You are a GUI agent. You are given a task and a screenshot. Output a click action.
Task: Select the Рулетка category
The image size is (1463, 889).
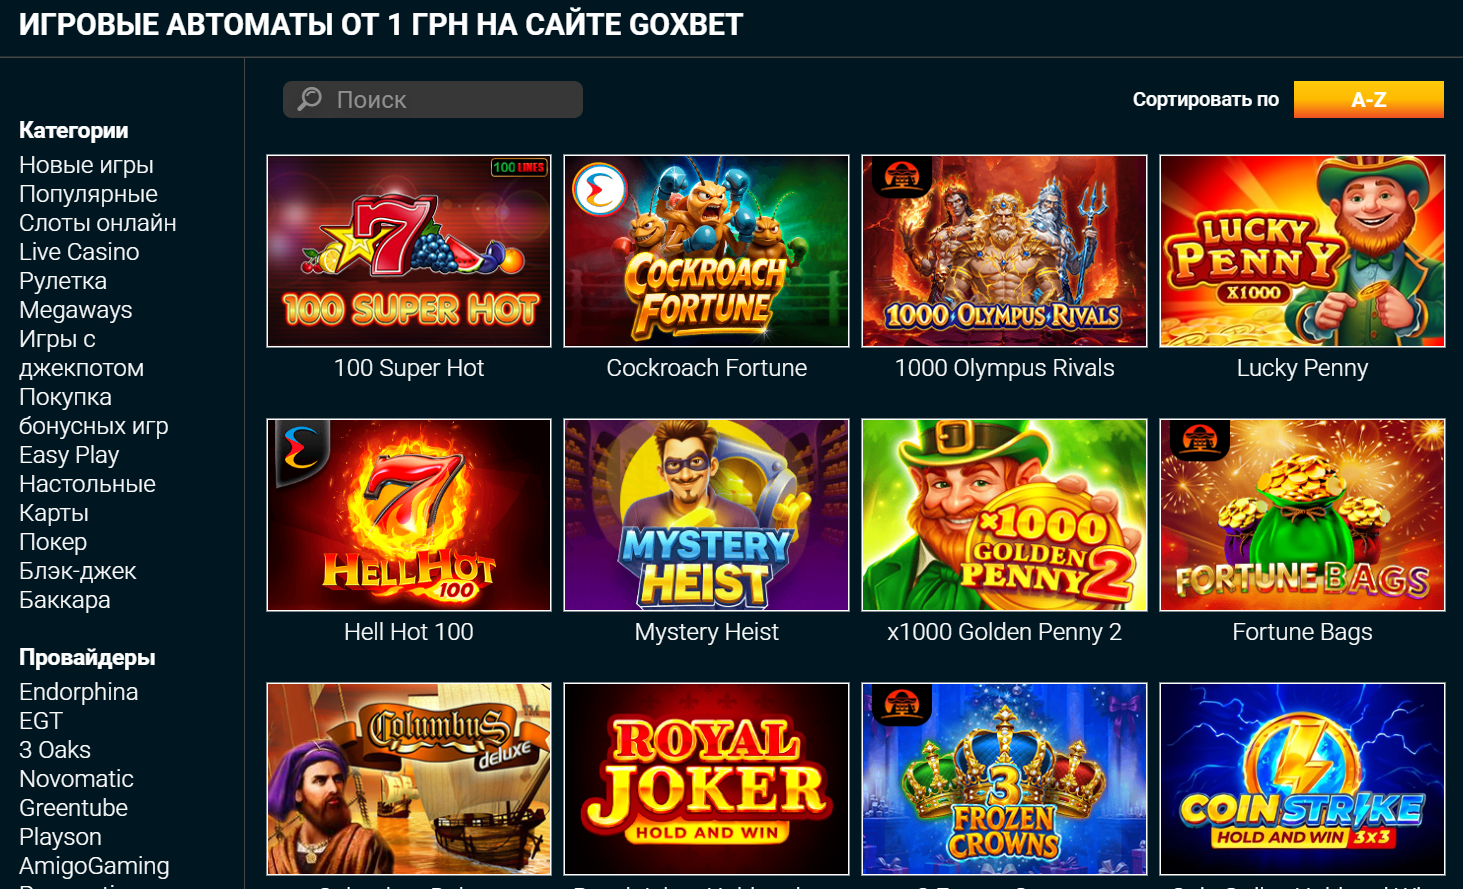(63, 281)
